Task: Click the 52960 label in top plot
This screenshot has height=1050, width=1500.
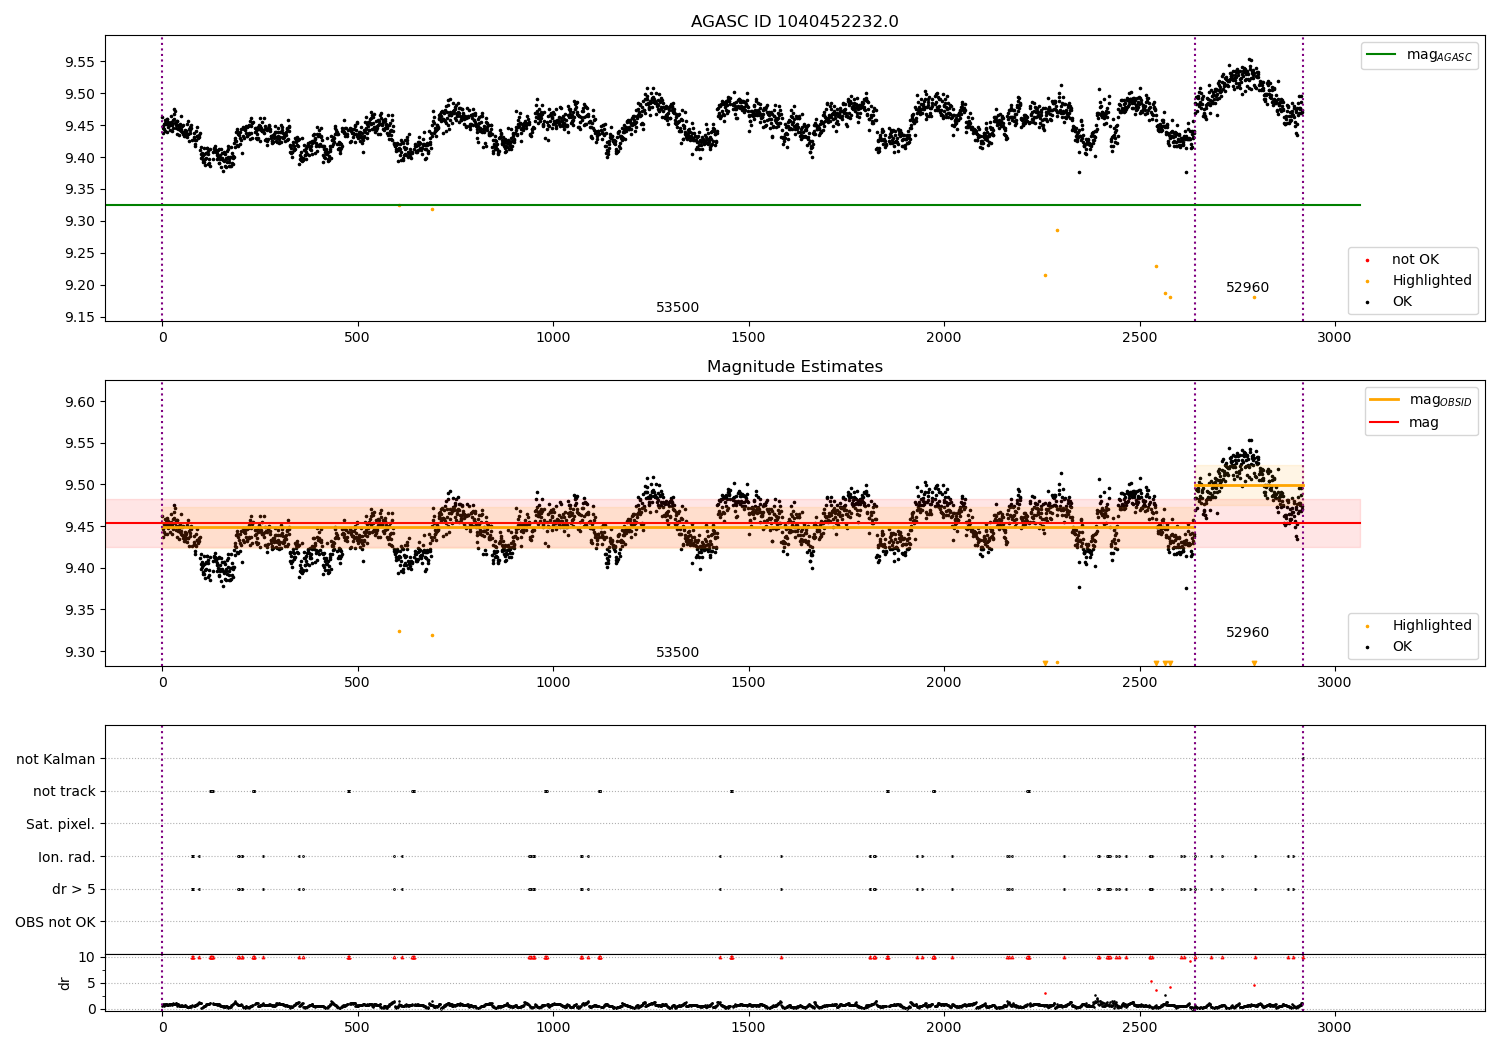Action: point(1247,288)
